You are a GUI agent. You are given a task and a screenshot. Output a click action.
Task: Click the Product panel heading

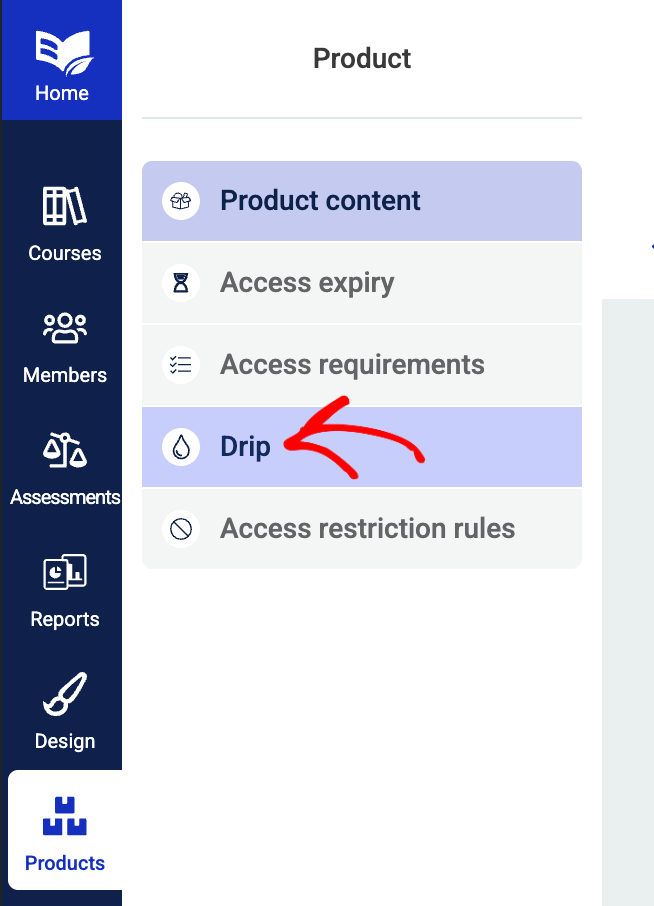(x=362, y=58)
